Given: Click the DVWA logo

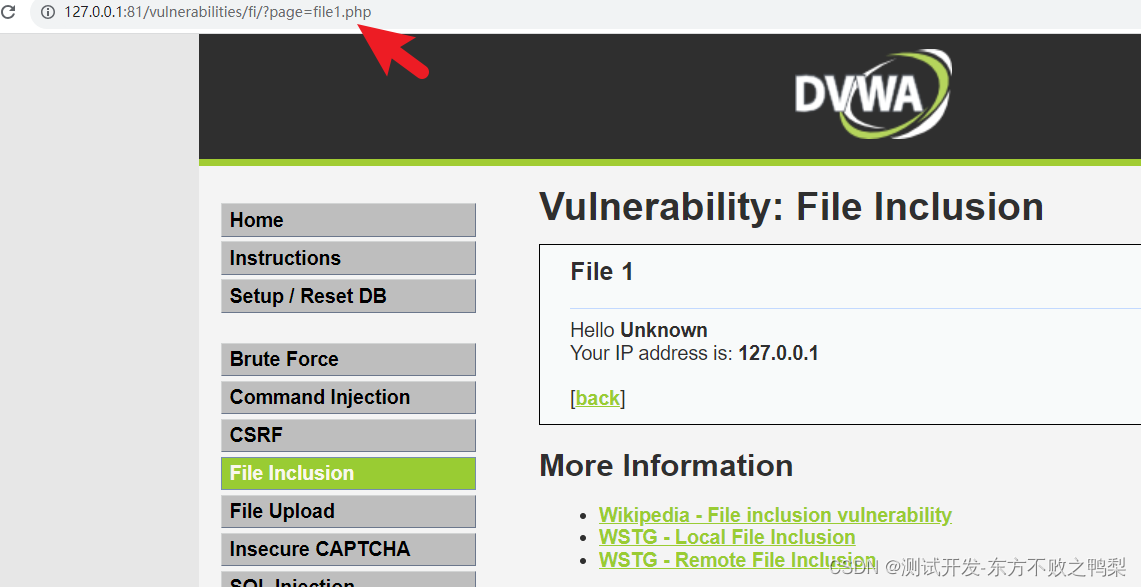Looking at the screenshot, I should click(x=871, y=94).
